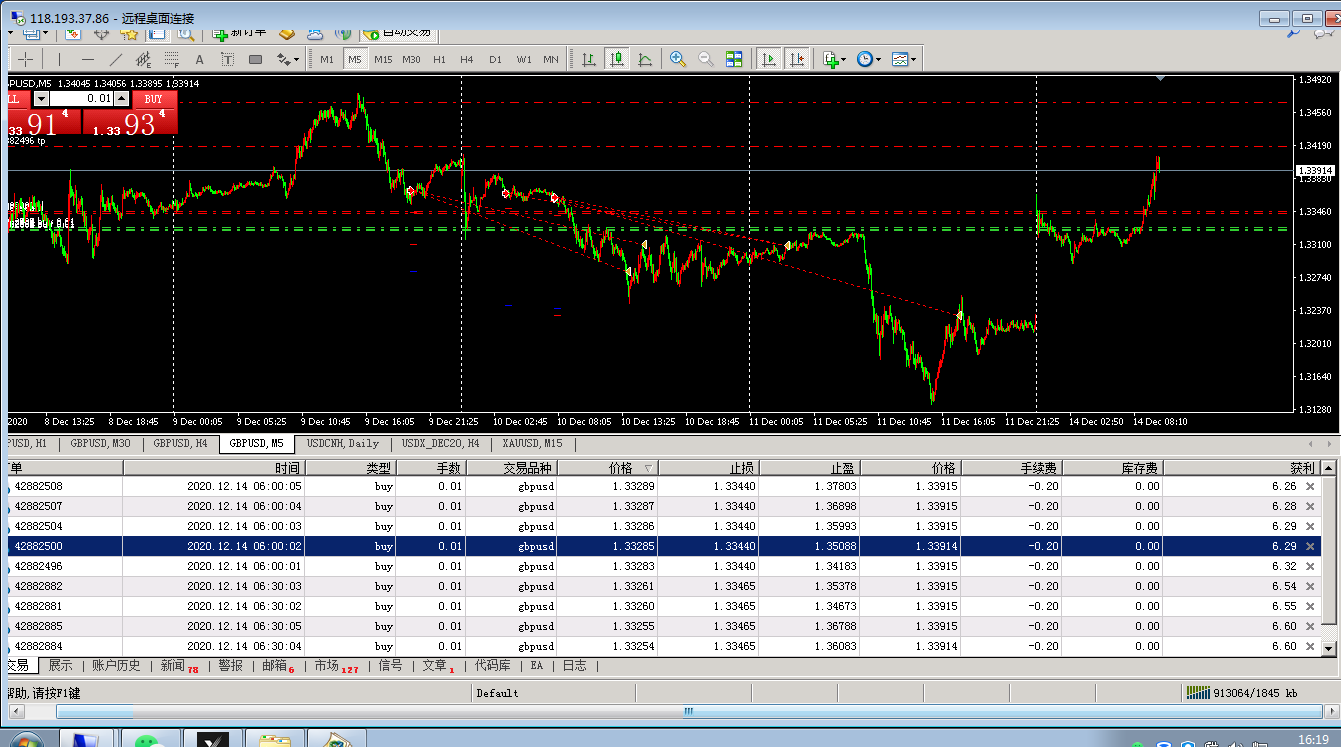Sort by 止损 column header
Viewport: 1341px width, 747px height.
(709, 467)
